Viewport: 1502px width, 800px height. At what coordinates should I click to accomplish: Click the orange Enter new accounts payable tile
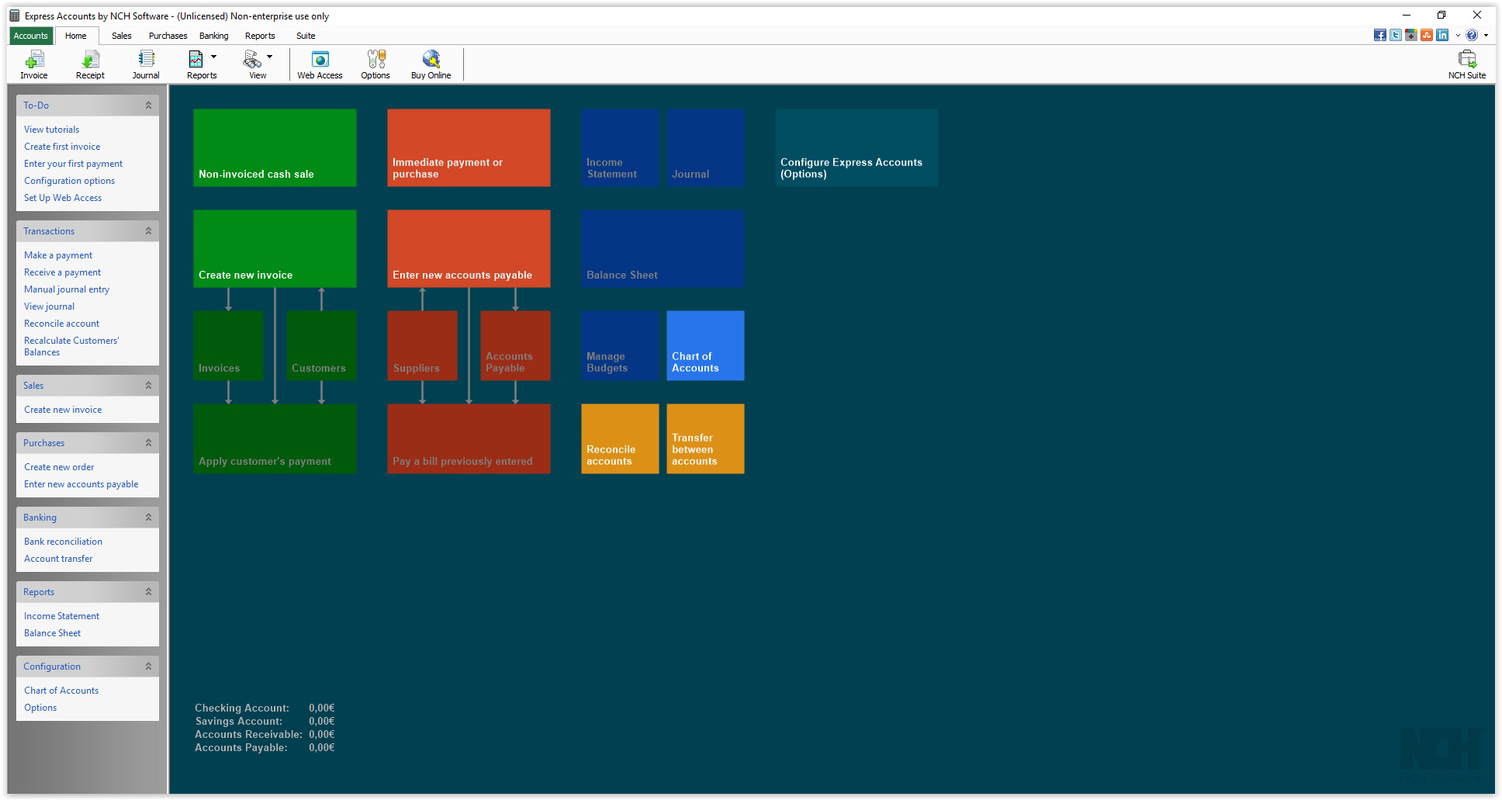[x=469, y=249]
